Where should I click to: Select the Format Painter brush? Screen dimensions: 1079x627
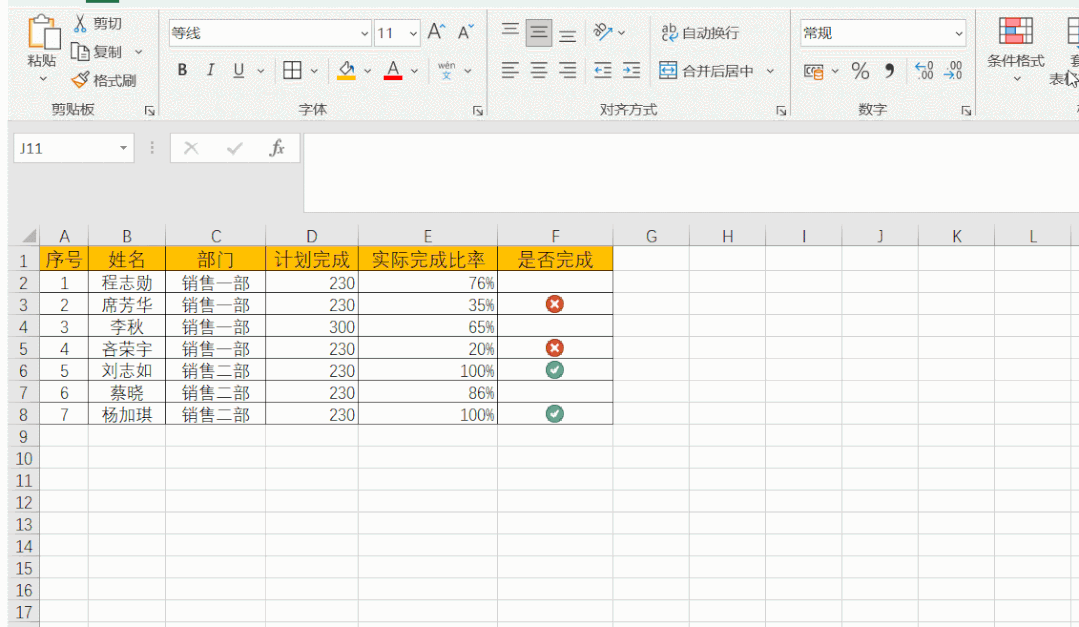(x=80, y=80)
